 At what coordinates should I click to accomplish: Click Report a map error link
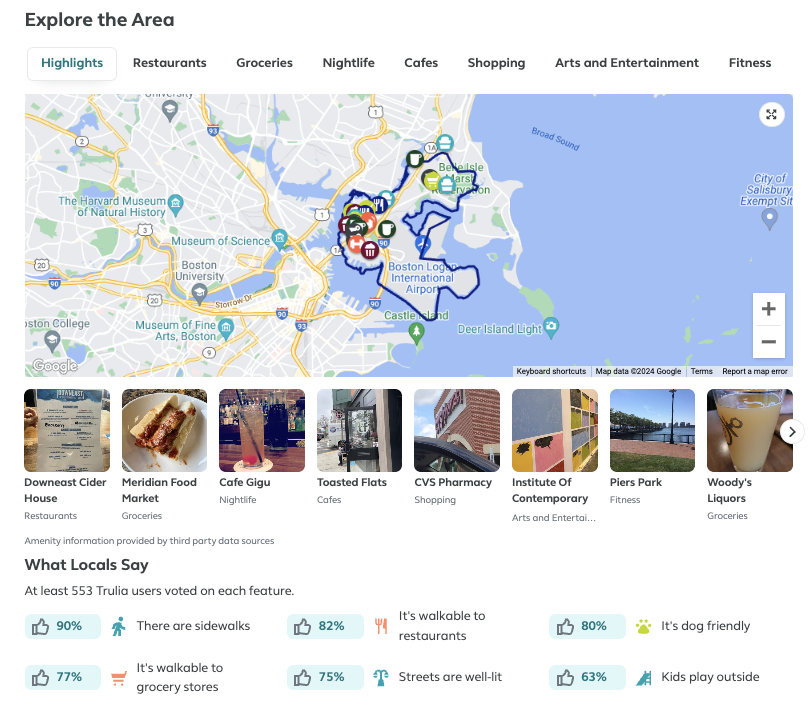[755, 371]
